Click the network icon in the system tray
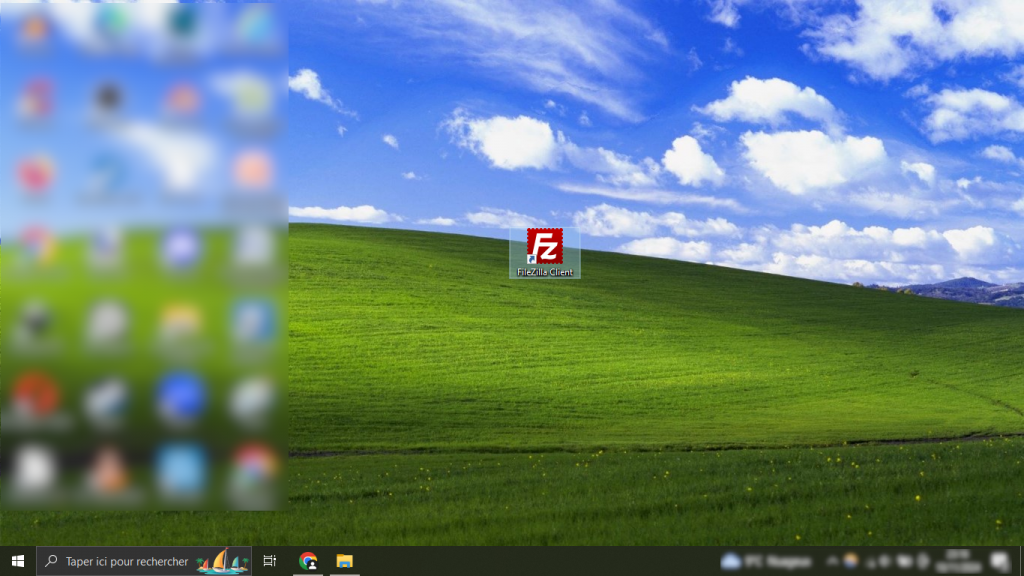 (x=902, y=561)
